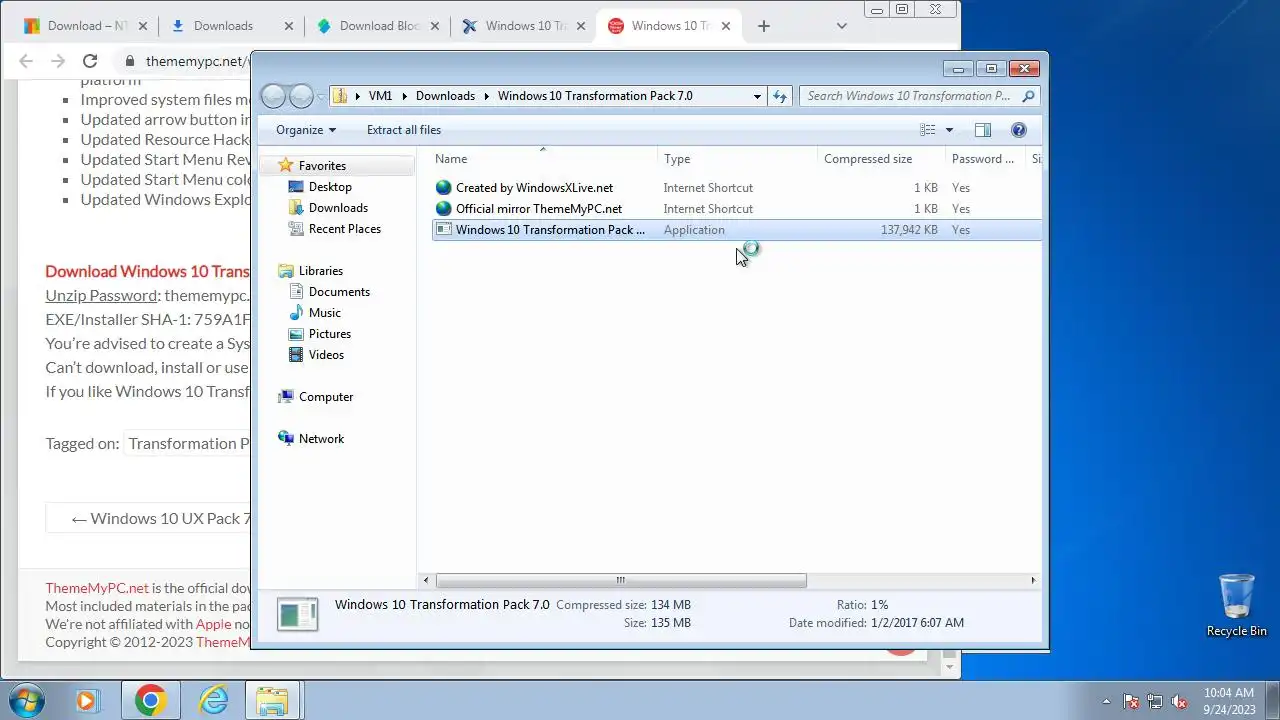The width and height of the screenshot is (1280, 720).
Task: Open Explorer help icon
Action: pos(1019,130)
